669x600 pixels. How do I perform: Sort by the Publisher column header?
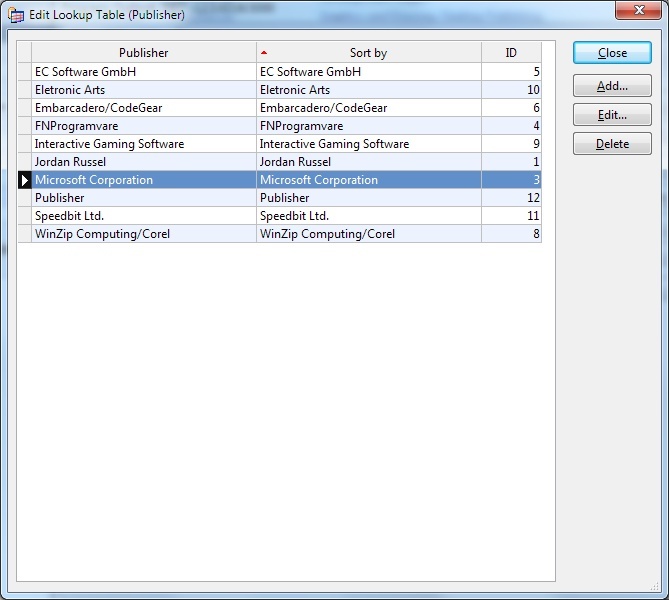tap(143, 53)
